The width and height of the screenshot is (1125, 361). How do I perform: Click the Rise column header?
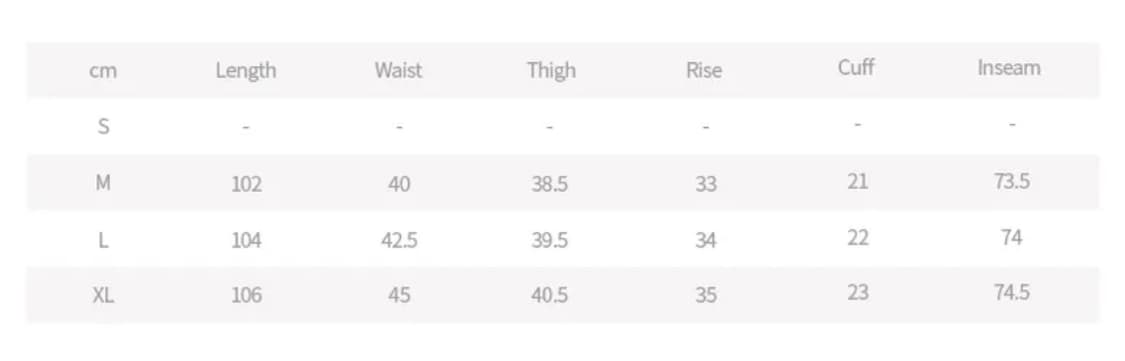[704, 70]
